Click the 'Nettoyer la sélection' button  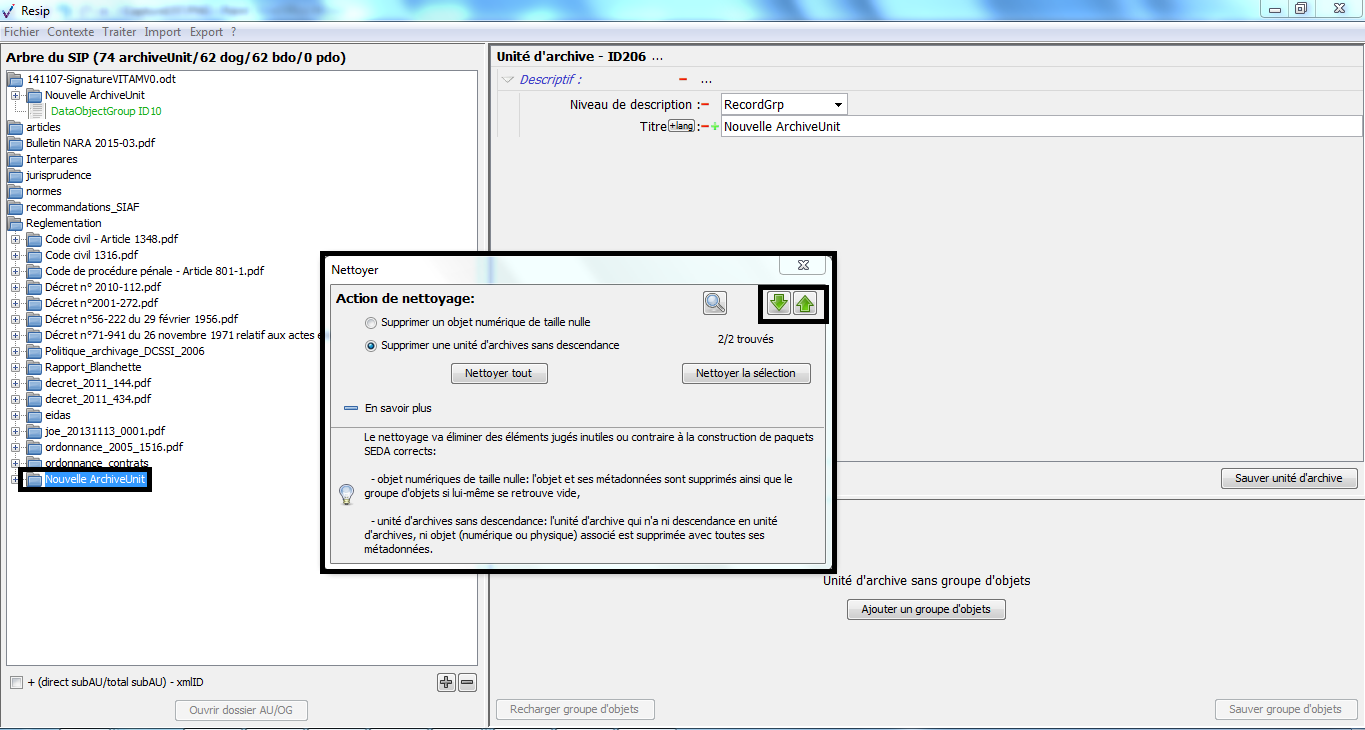tap(746, 373)
